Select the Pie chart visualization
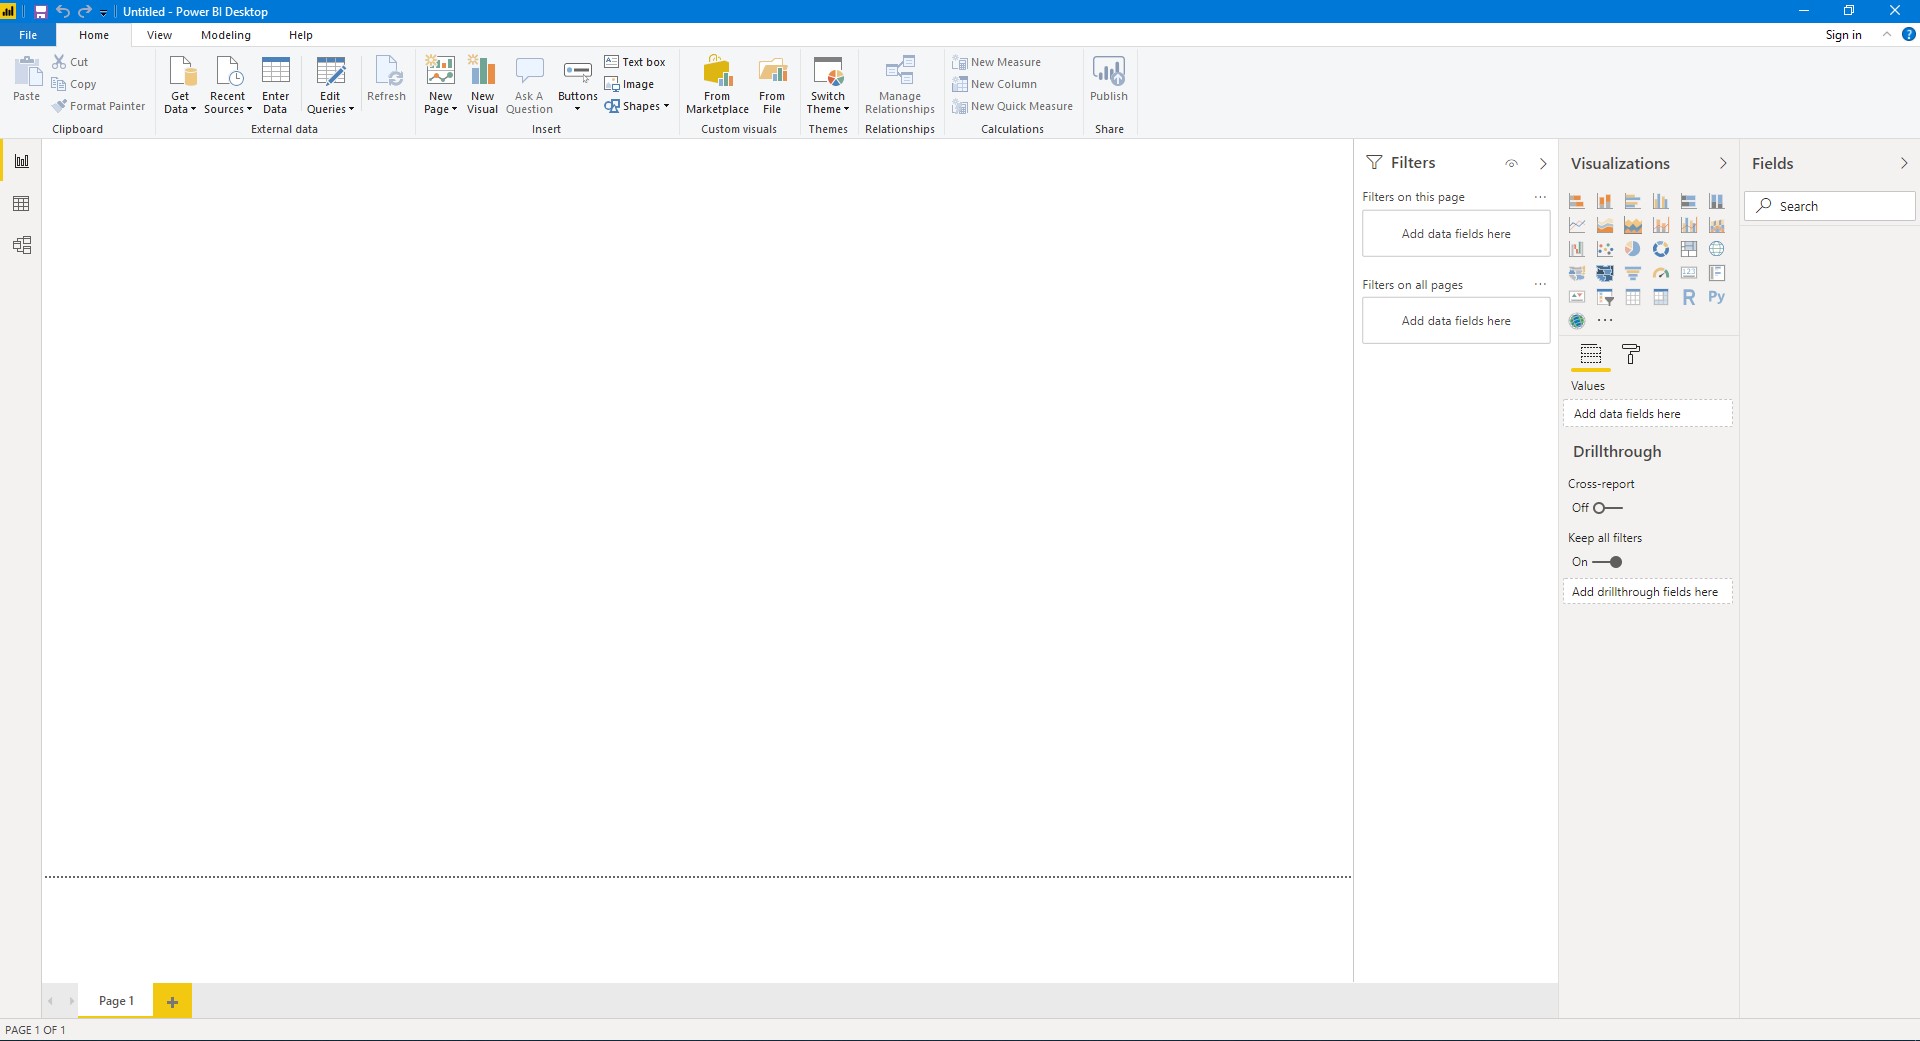This screenshot has height=1041, width=1920. (x=1633, y=249)
